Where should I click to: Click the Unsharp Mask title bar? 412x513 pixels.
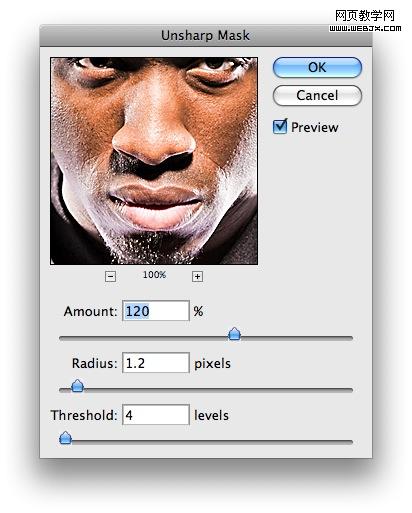[x=206, y=35]
